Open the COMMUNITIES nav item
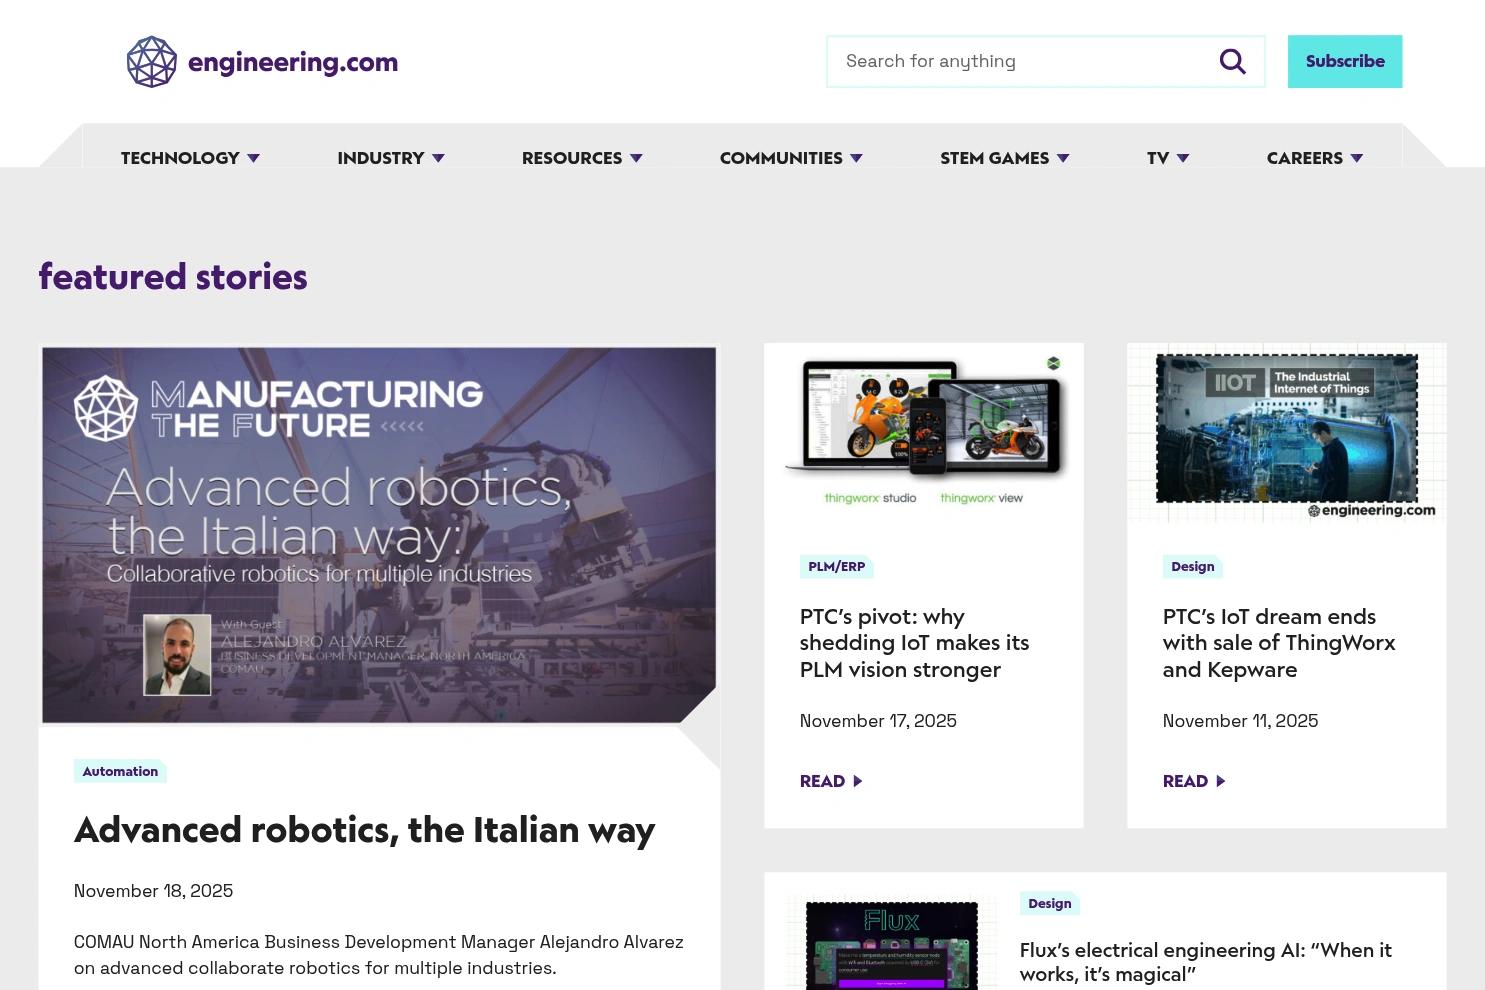The image size is (1485, 990). [x=781, y=158]
